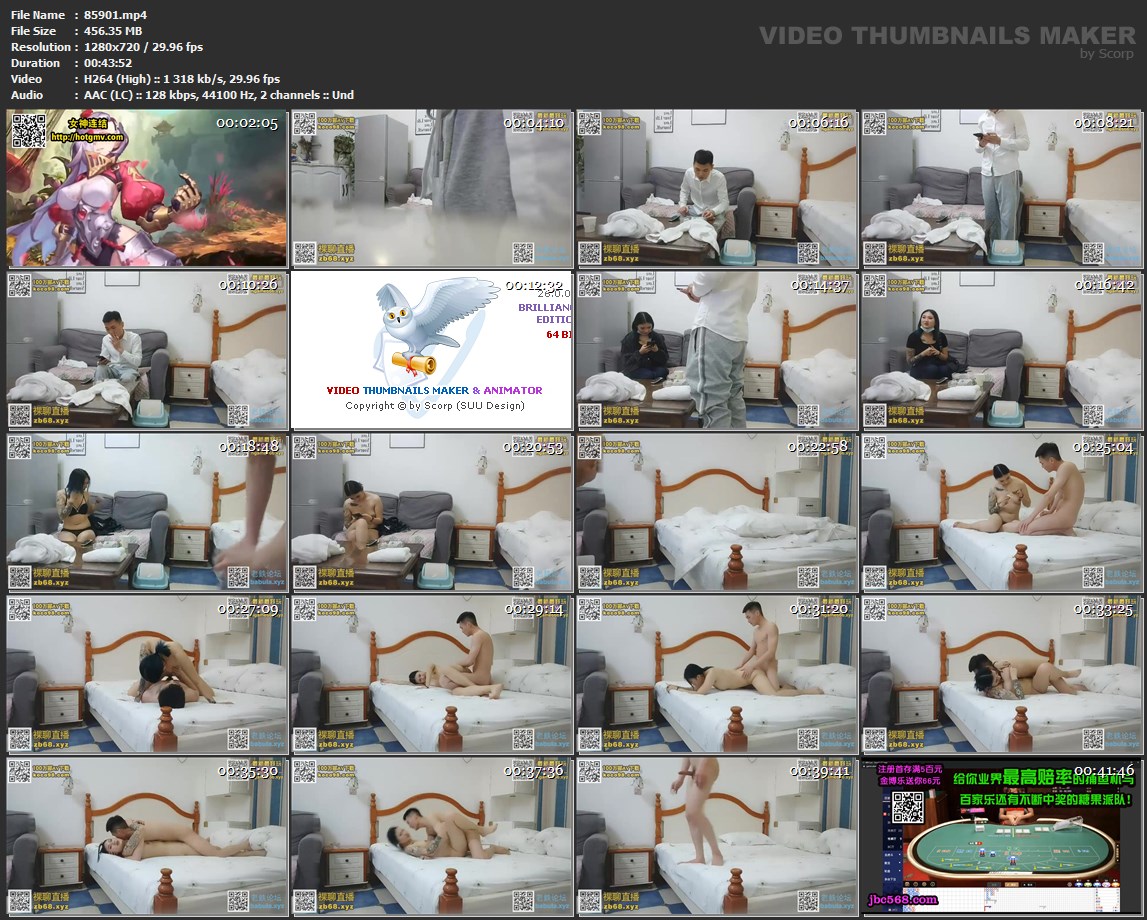Click the 'by Scorp' text in the header
The image size is (1147, 920).
(x=1107, y=54)
